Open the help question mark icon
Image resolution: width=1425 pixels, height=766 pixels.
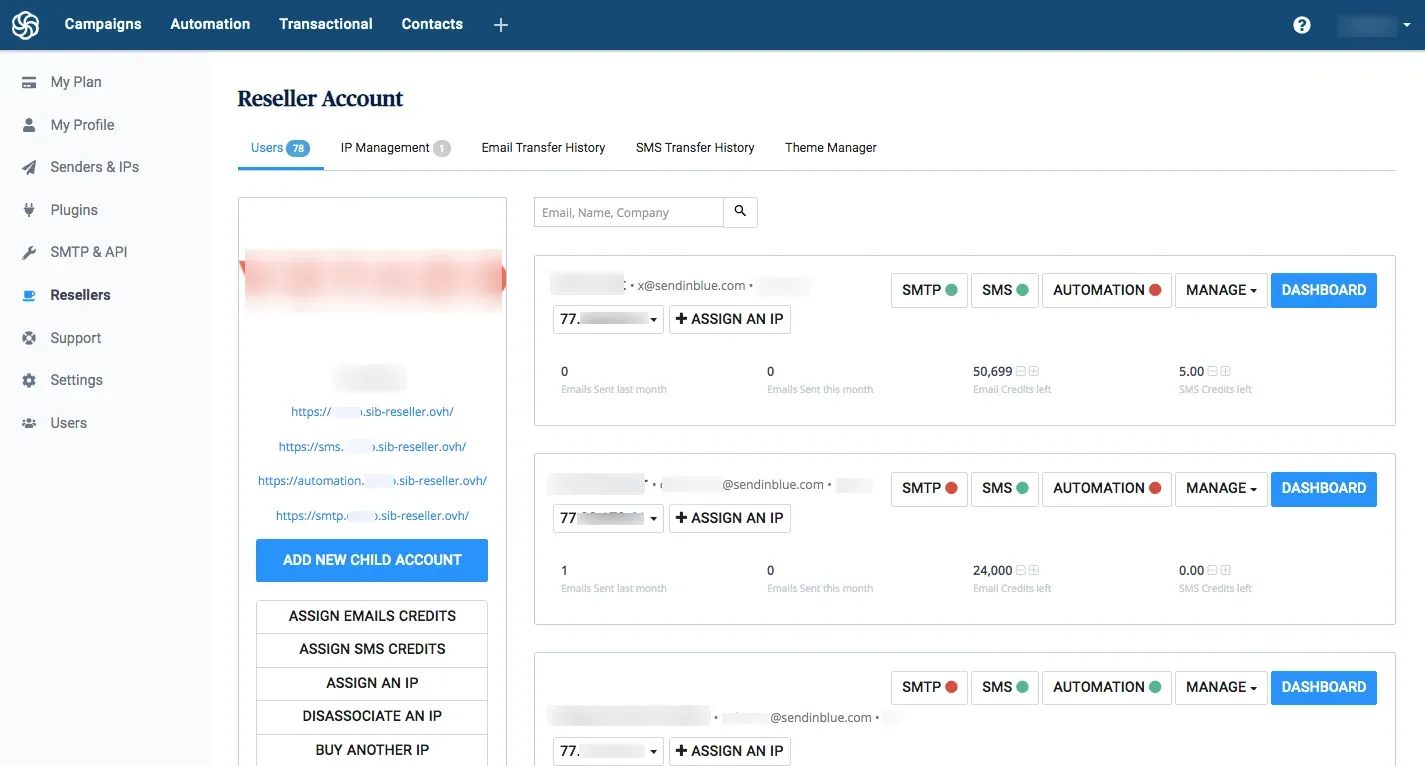point(1301,25)
